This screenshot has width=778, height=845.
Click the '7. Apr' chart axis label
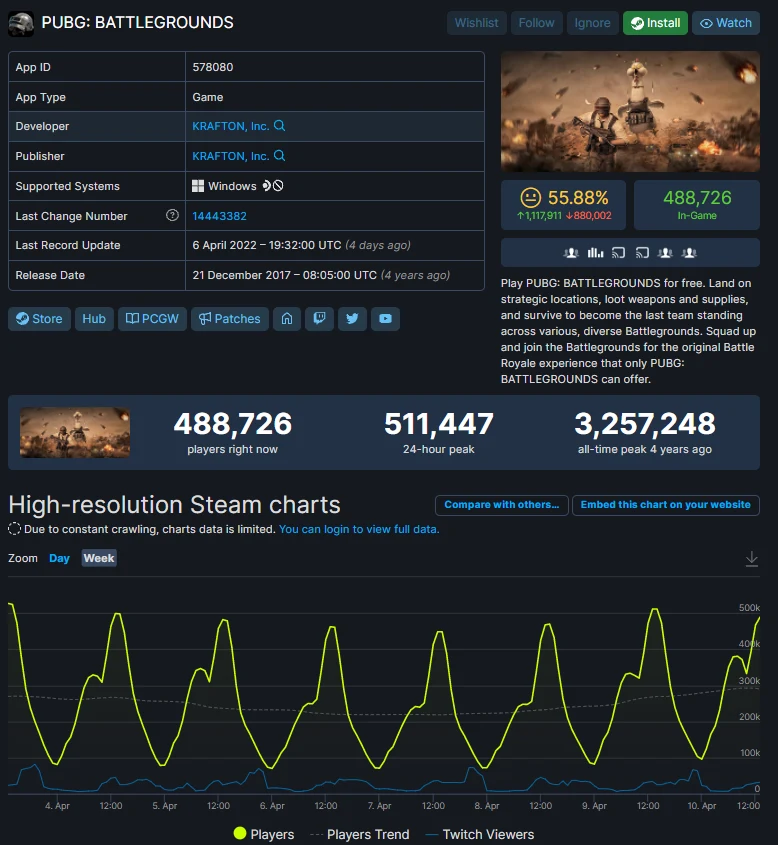379,806
